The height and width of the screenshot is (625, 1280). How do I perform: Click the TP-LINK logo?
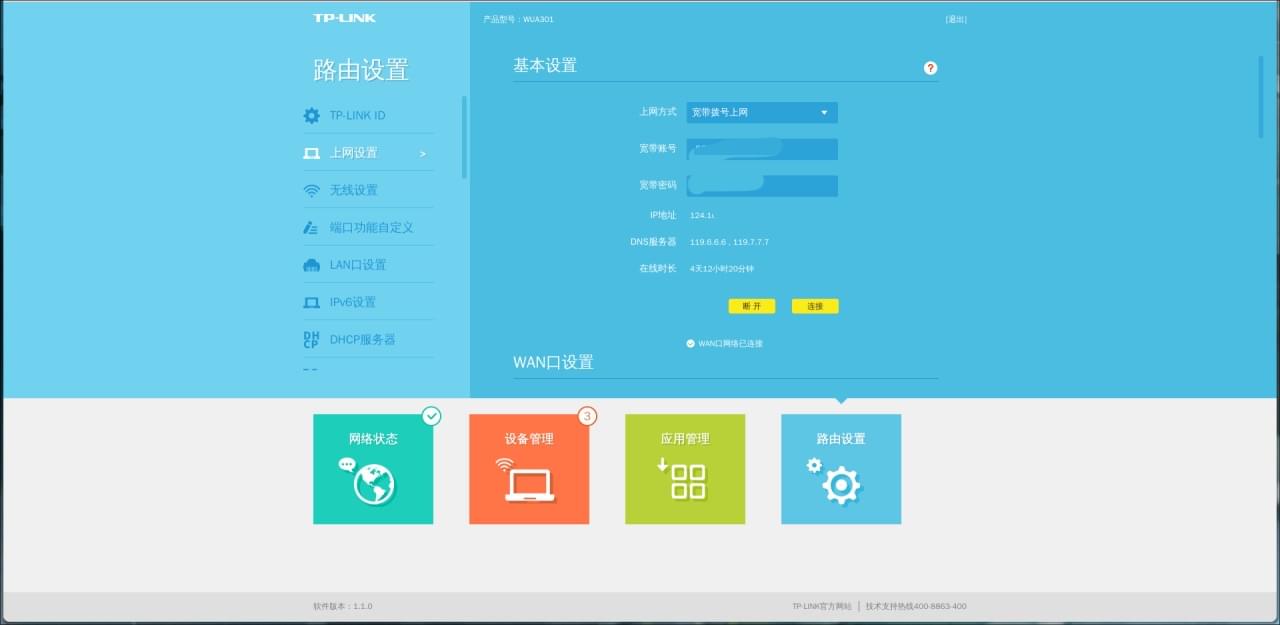coord(344,18)
